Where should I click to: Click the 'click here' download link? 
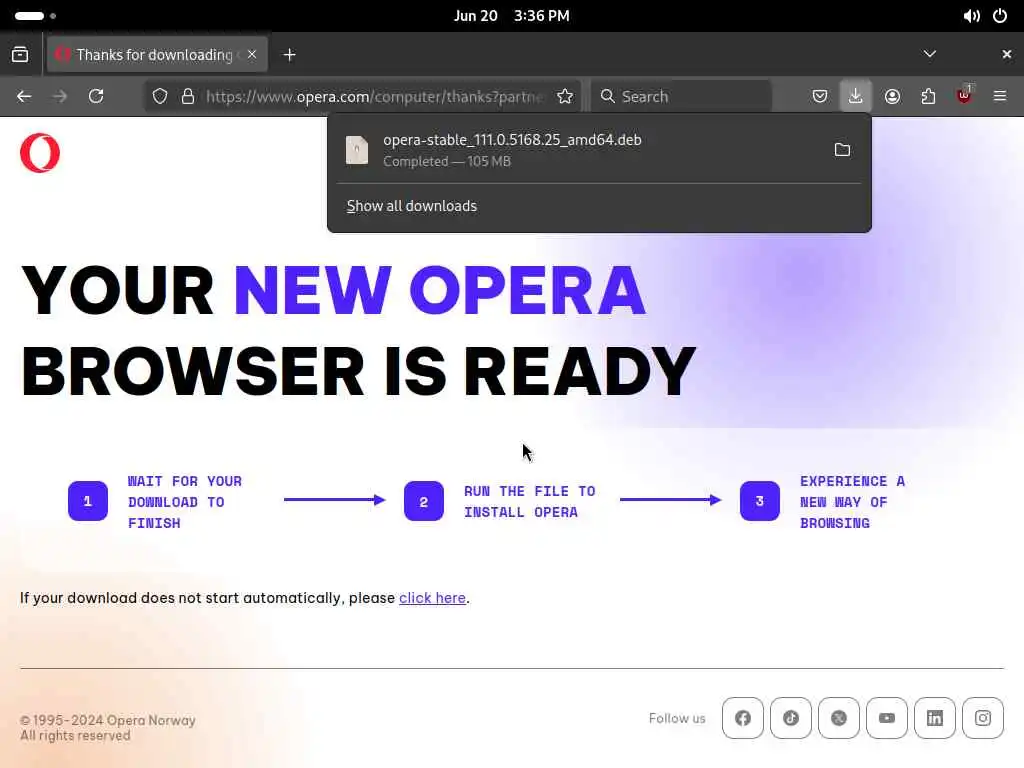[432, 598]
